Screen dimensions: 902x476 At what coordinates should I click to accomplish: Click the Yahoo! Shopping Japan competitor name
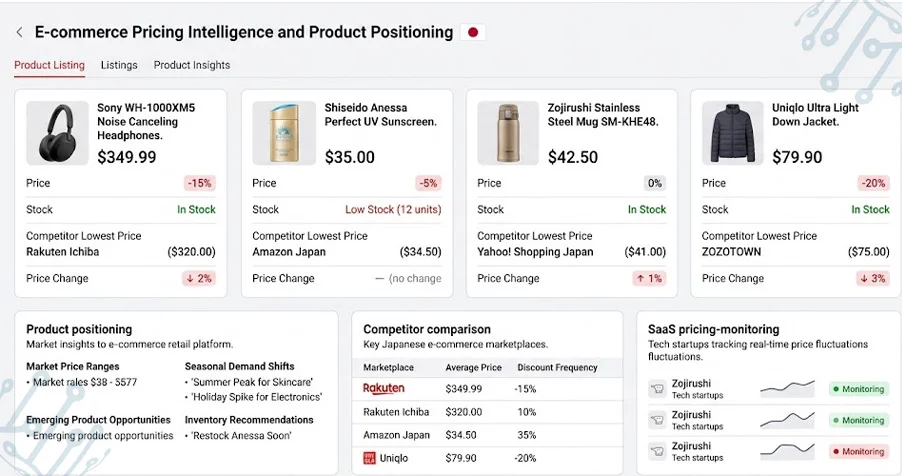535,252
